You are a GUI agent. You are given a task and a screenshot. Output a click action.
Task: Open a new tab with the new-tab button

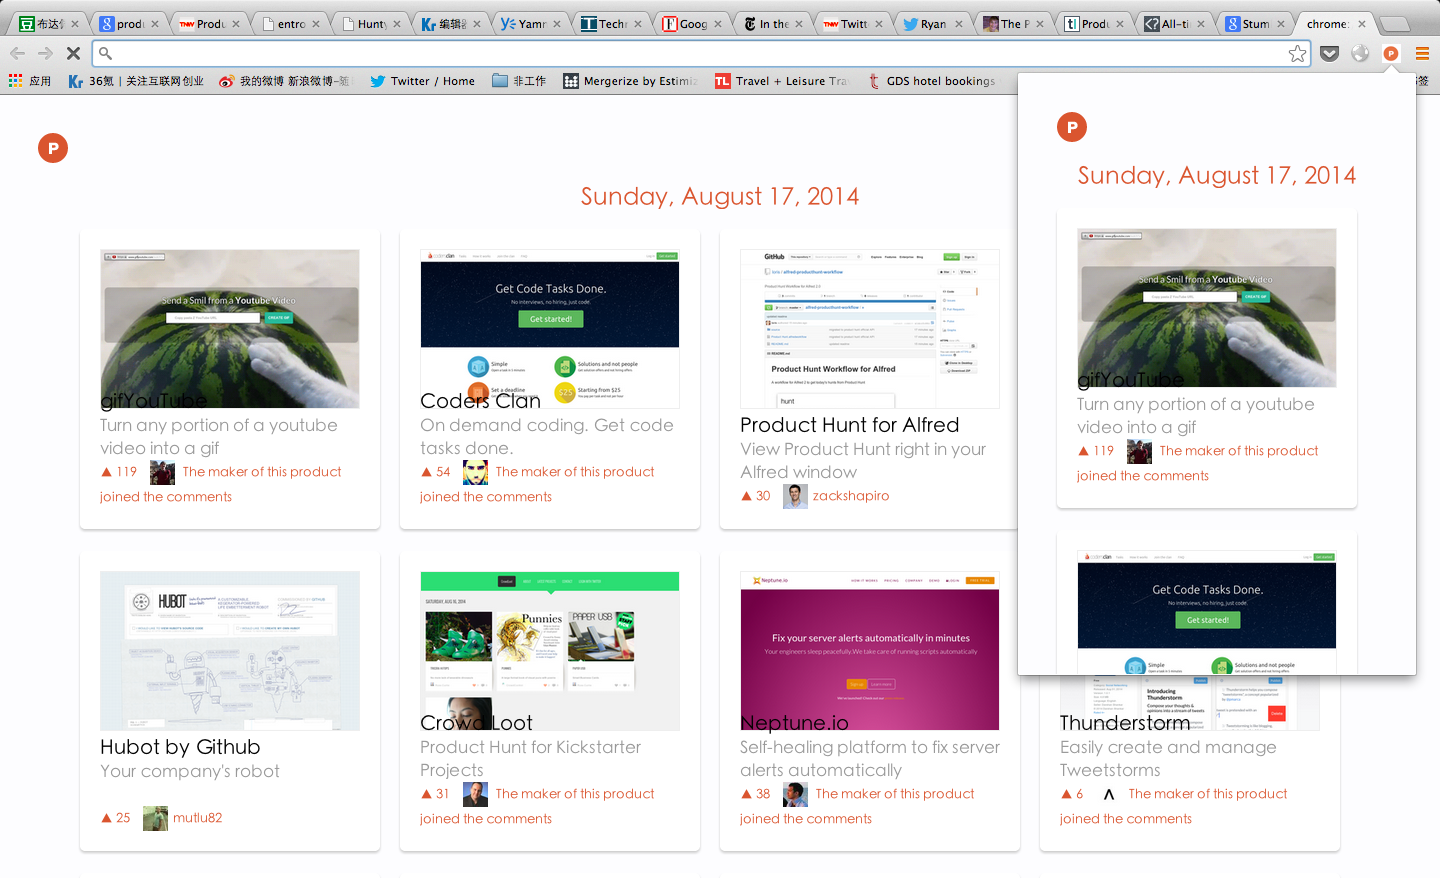point(1395,24)
